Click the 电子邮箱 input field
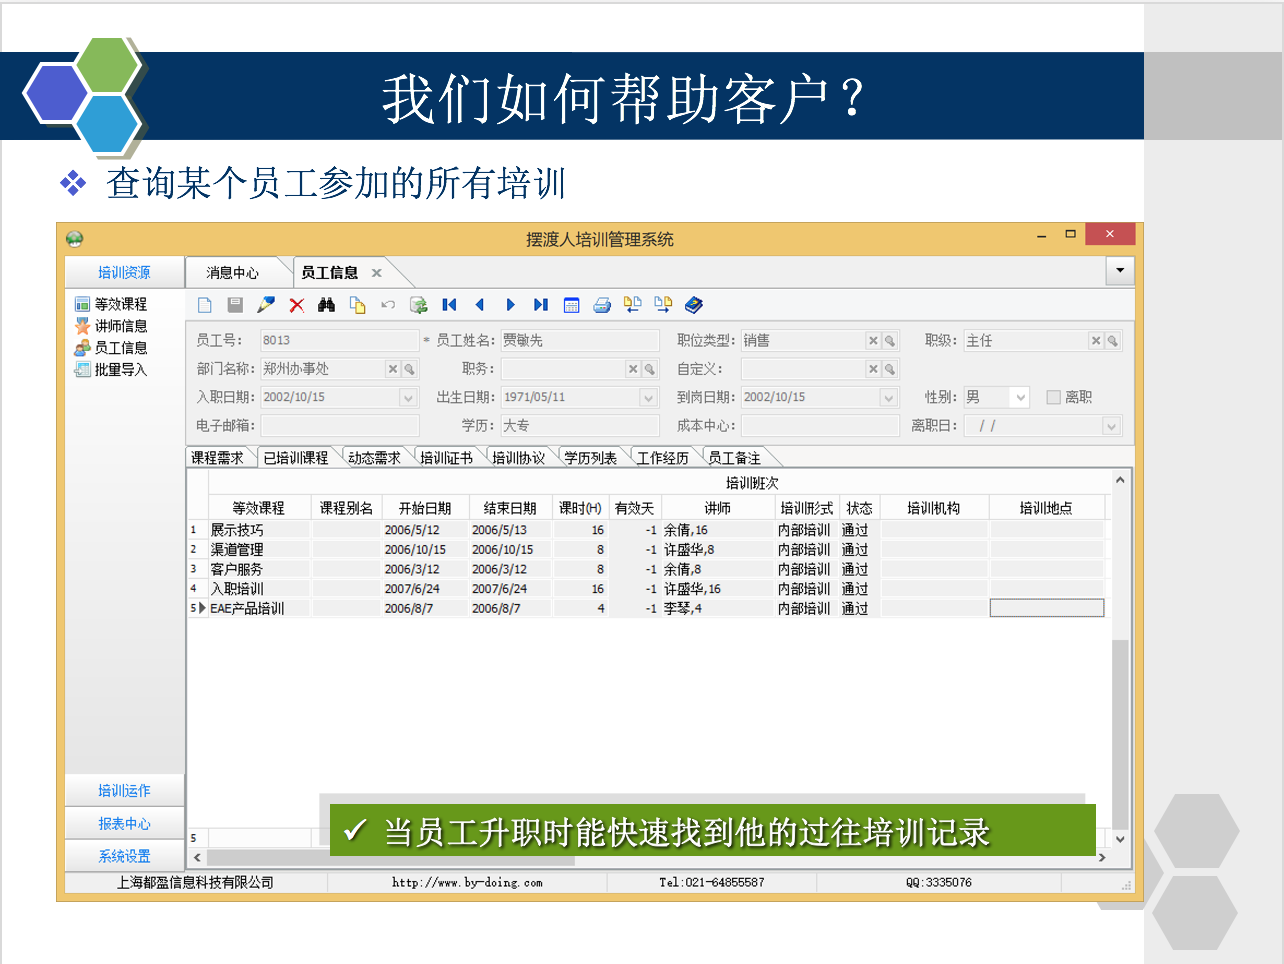 click(x=339, y=426)
